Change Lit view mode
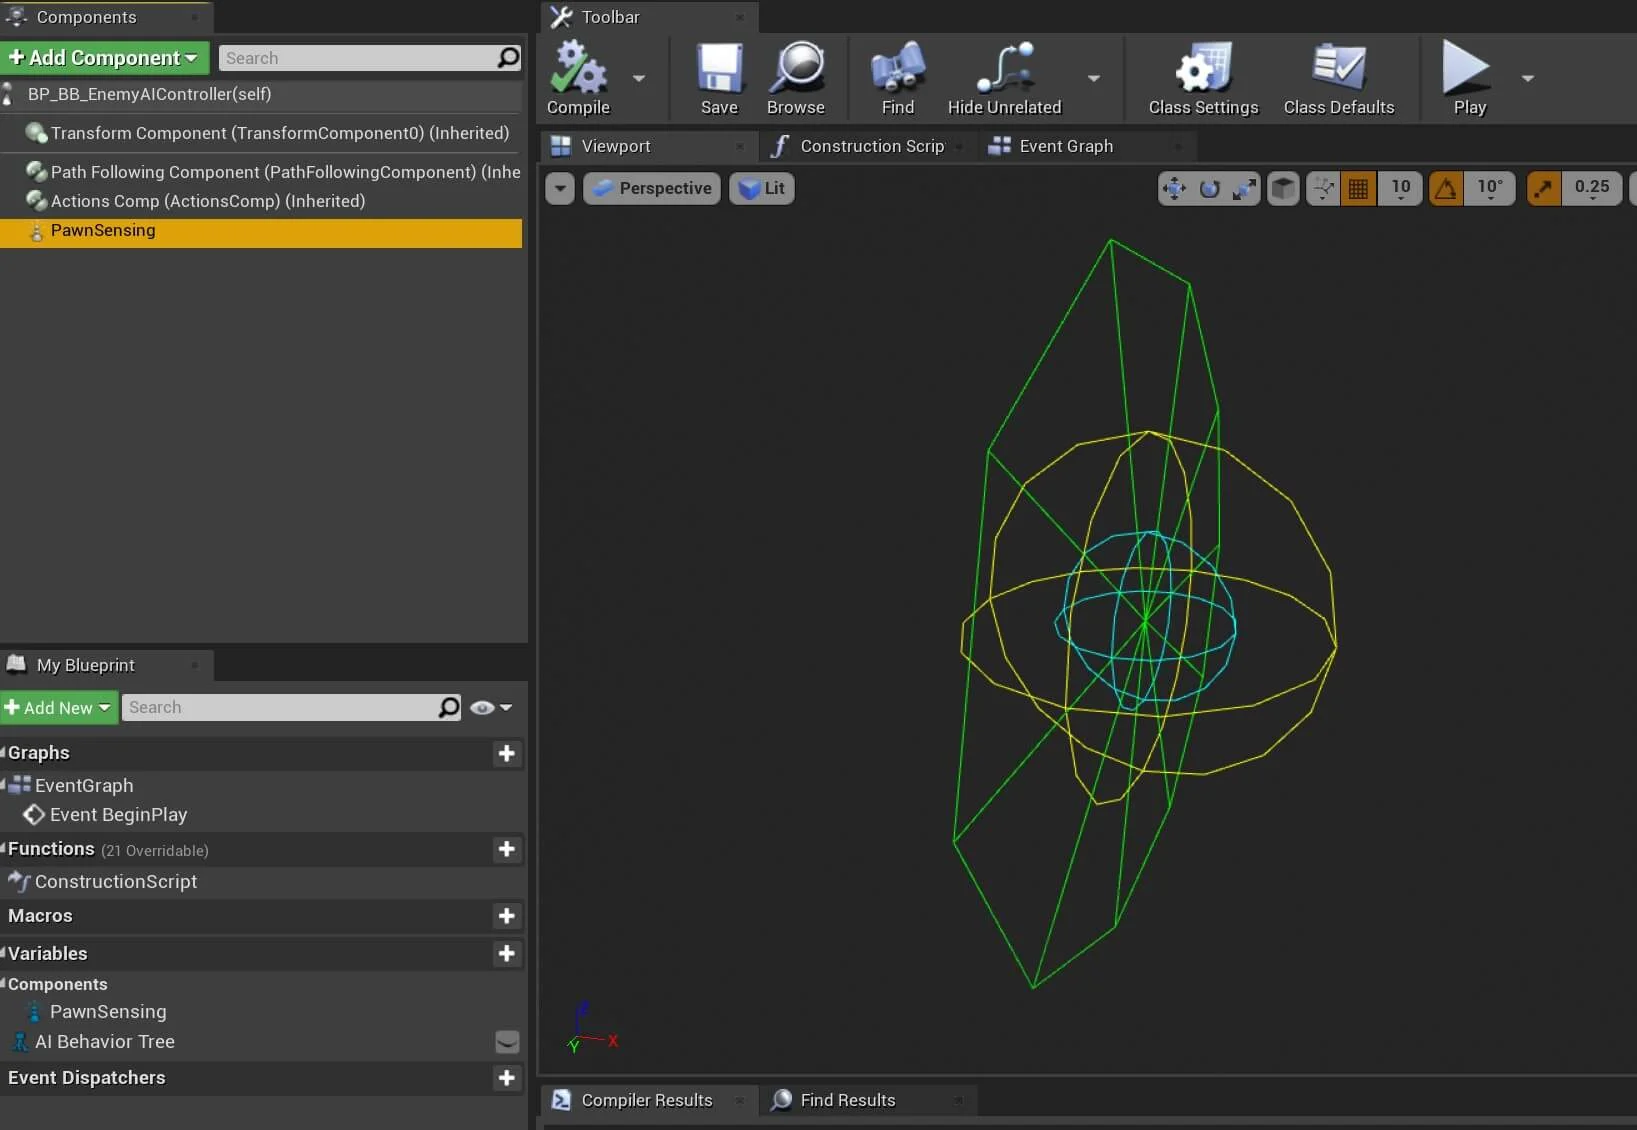Viewport: 1637px width, 1130px height. [x=762, y=188]
